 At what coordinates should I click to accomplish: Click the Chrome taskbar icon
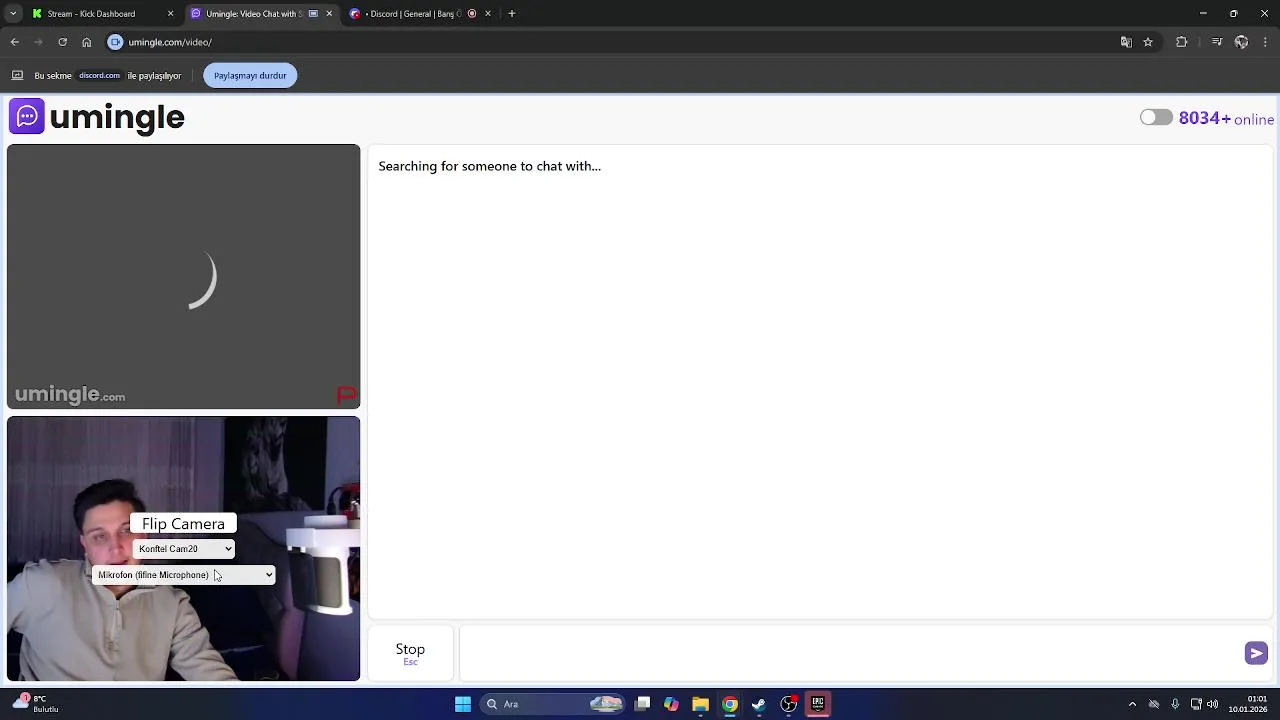click(x=730, y=704)
